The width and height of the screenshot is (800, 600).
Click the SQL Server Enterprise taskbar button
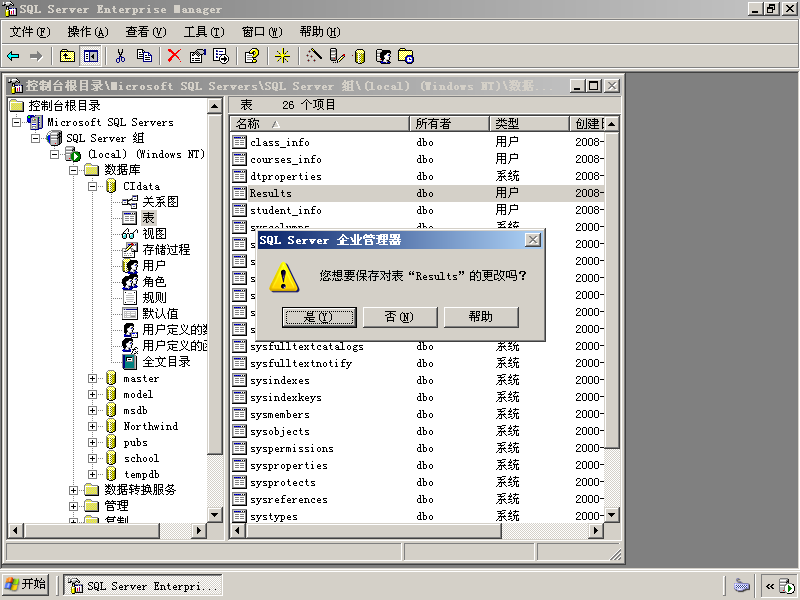point(143,585)
